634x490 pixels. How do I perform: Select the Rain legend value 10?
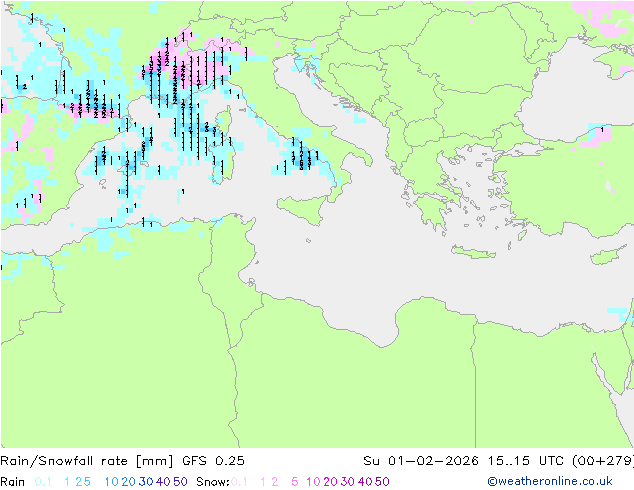[x=112, y=482]
